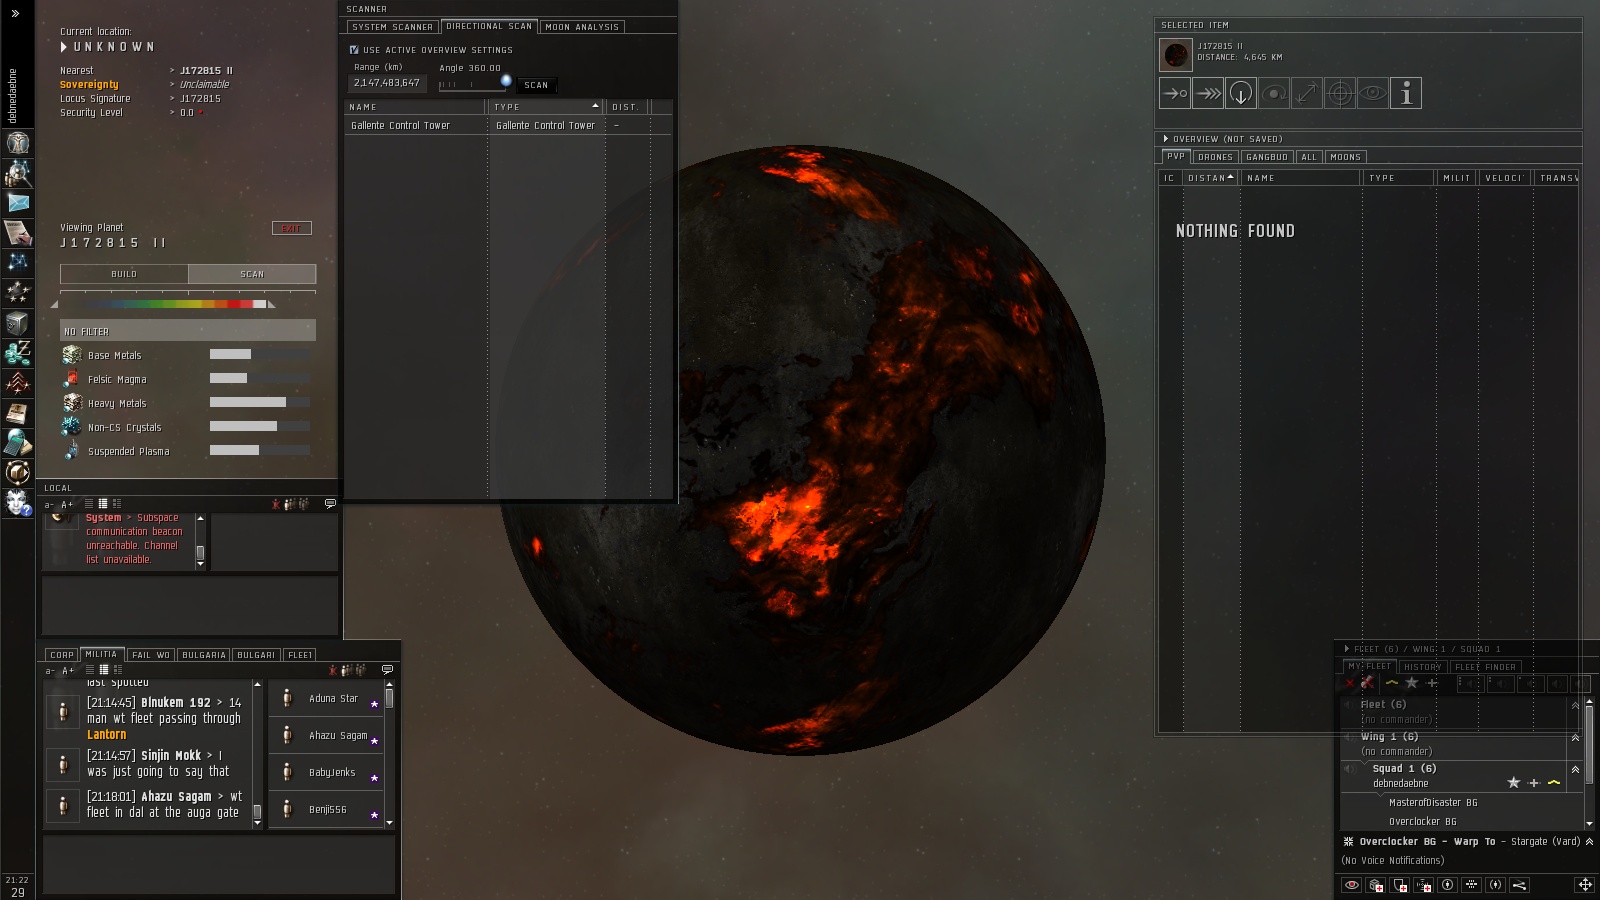Toggle Squad 1 voice mute speaker

point(1348,769)
